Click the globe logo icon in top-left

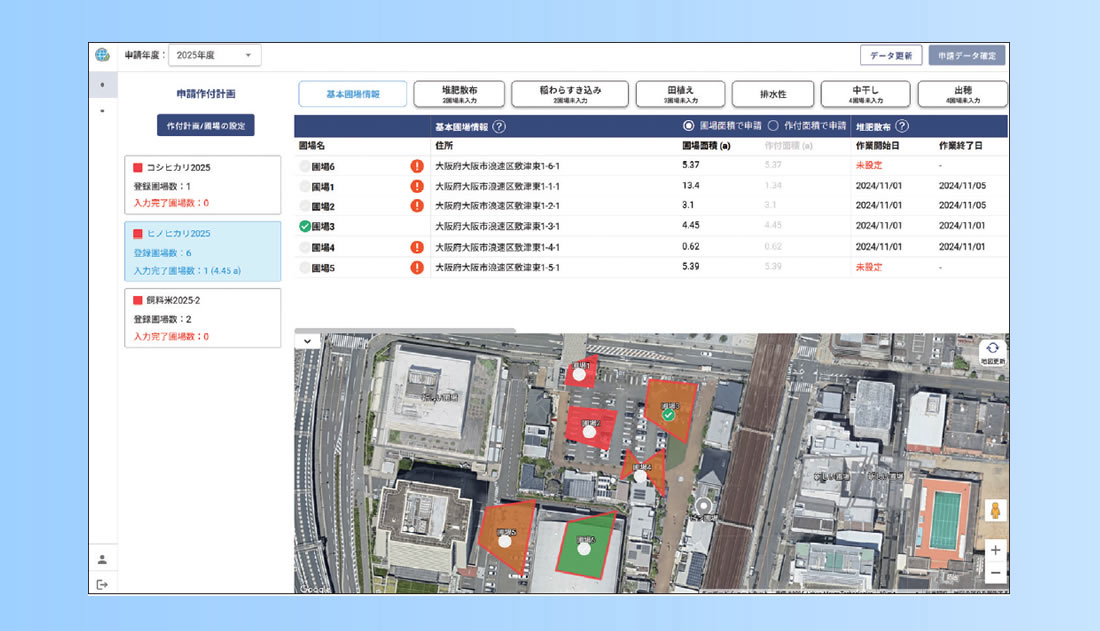click(x=102, y=55)
